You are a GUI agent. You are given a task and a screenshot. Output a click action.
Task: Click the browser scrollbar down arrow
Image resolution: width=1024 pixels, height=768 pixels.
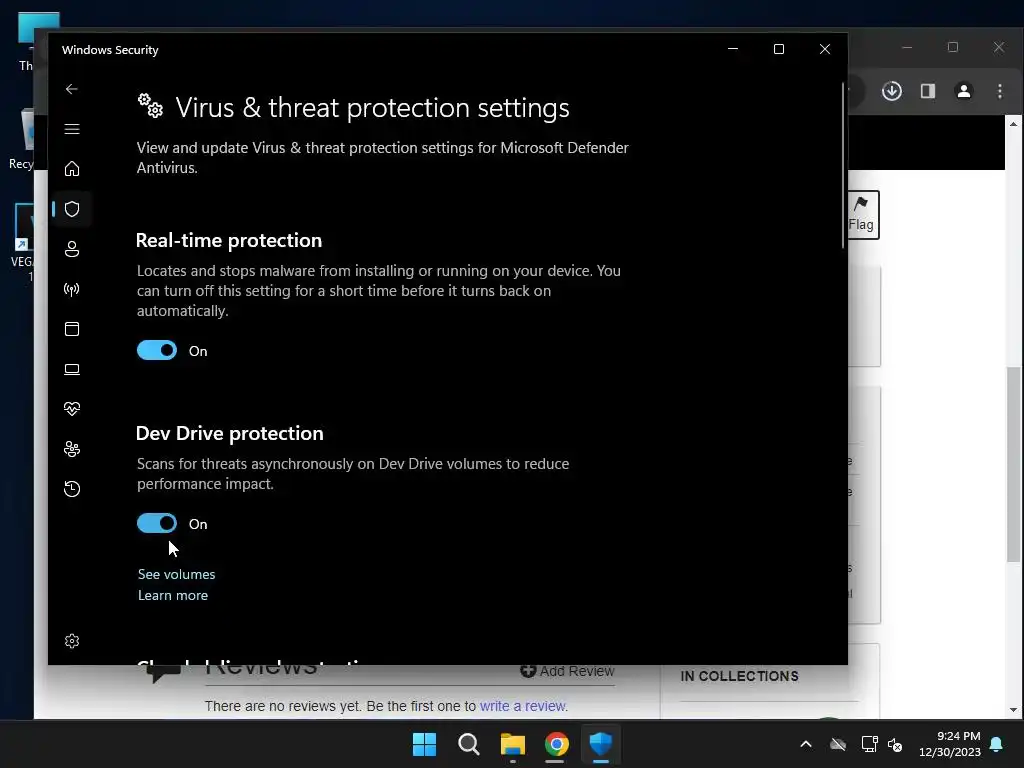1014,710
